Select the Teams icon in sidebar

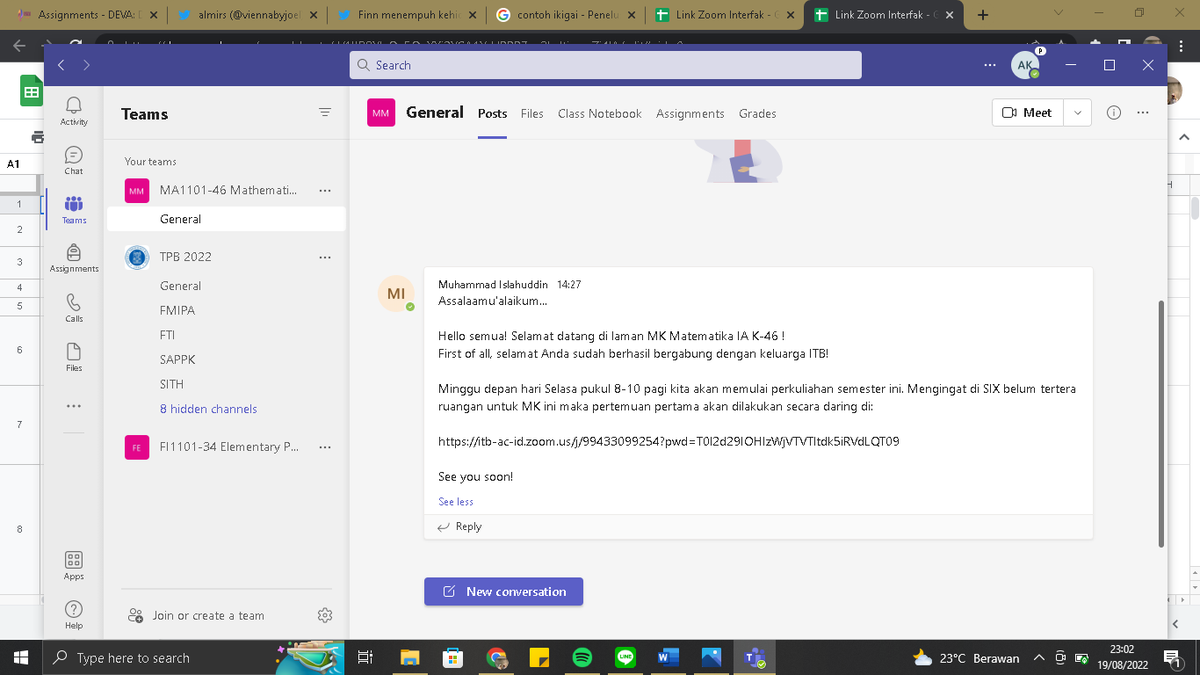pyautogui.click(x=74, y=209)
